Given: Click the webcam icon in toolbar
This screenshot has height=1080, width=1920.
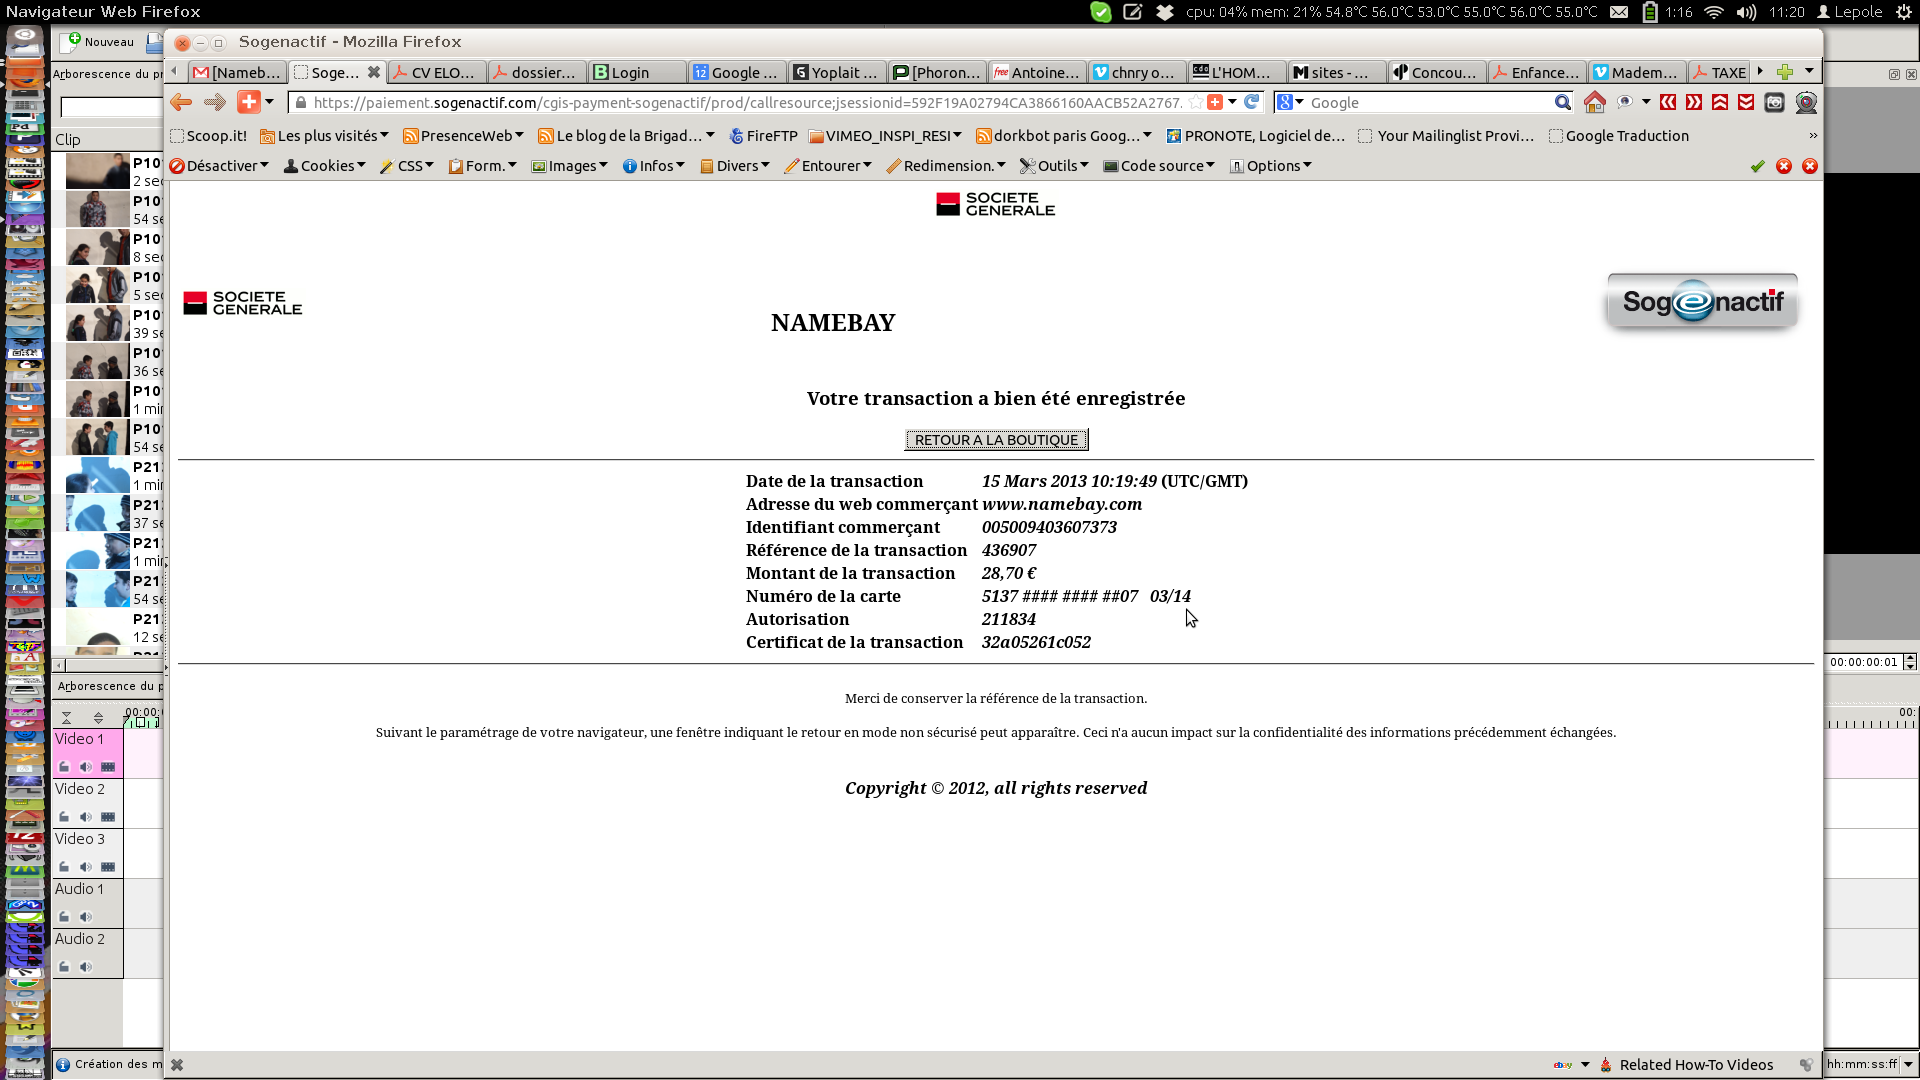Looking at the screenshot, I should pyautogui.click(x=1806, y=102).
